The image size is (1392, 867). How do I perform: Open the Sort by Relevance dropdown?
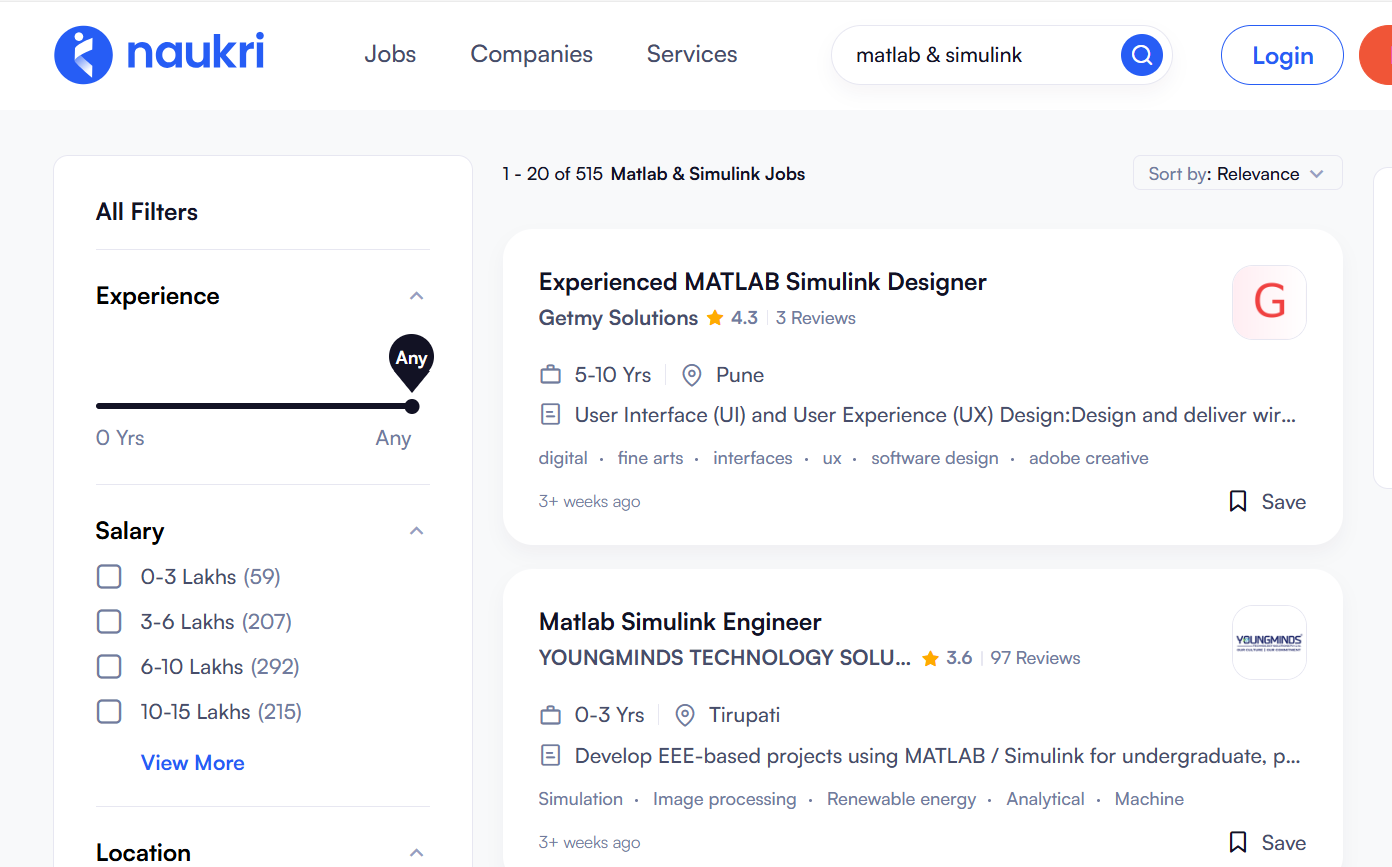coord(1237,174)
